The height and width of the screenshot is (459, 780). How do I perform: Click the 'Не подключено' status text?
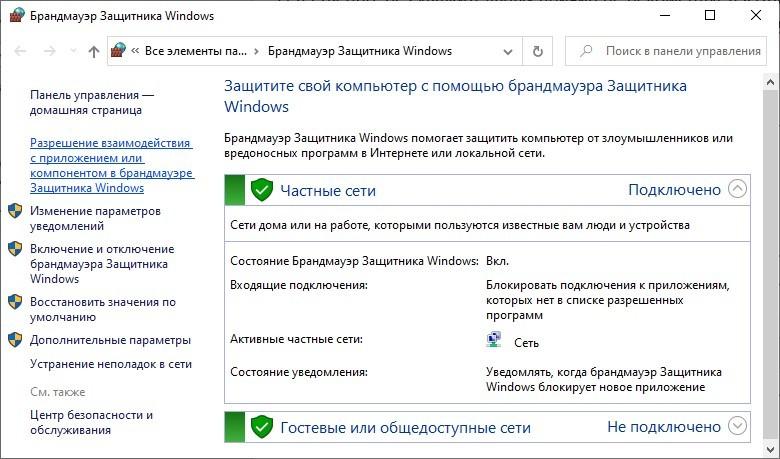(x=664, y=427)
